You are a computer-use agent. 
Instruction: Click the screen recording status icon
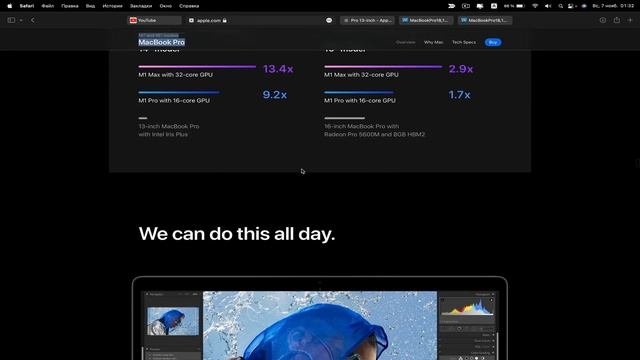(x=466, y=6)
